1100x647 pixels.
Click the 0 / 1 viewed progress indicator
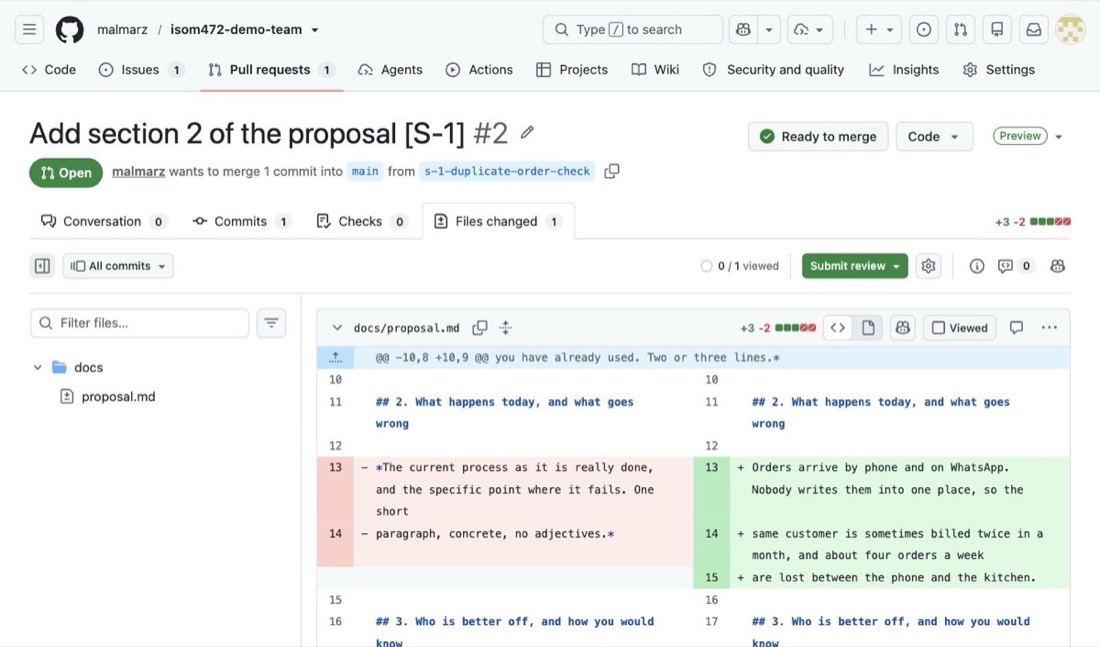tap(739, 266)
